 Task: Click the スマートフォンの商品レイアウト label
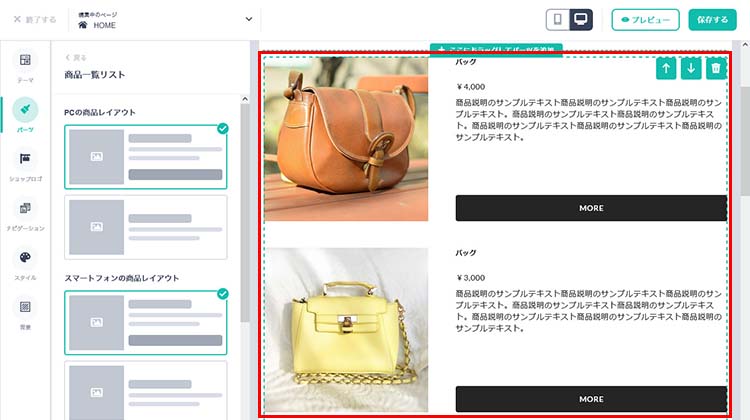122,278
